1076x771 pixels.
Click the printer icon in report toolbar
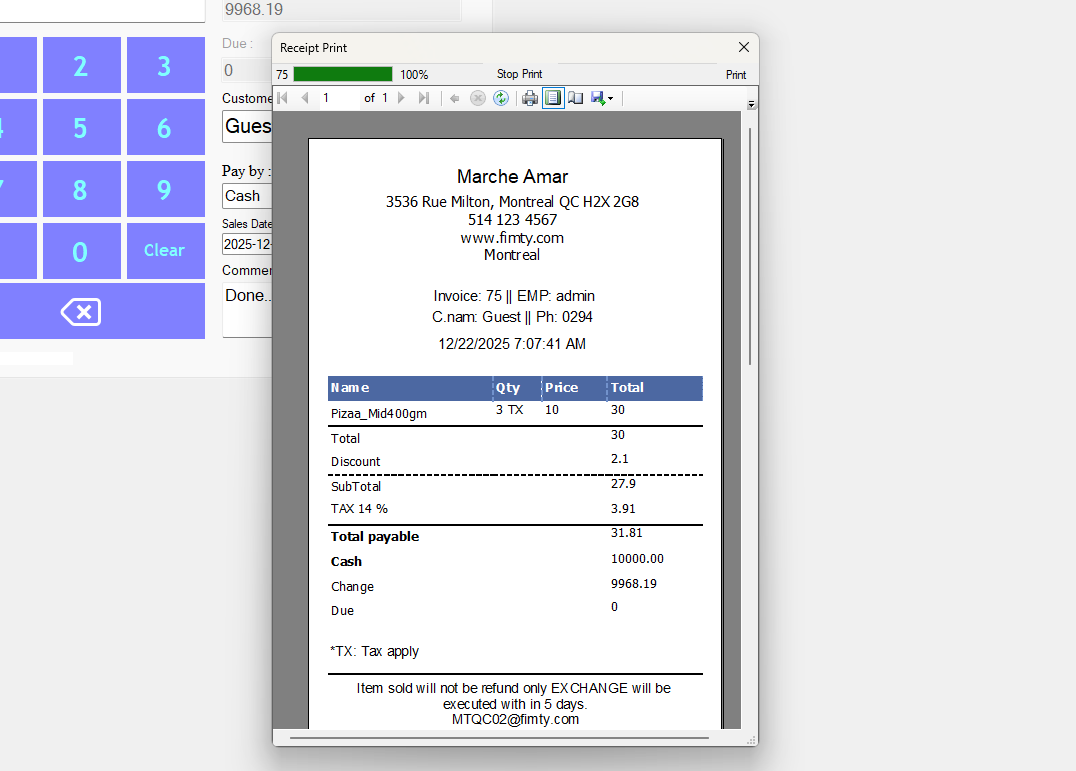point(530,98)
